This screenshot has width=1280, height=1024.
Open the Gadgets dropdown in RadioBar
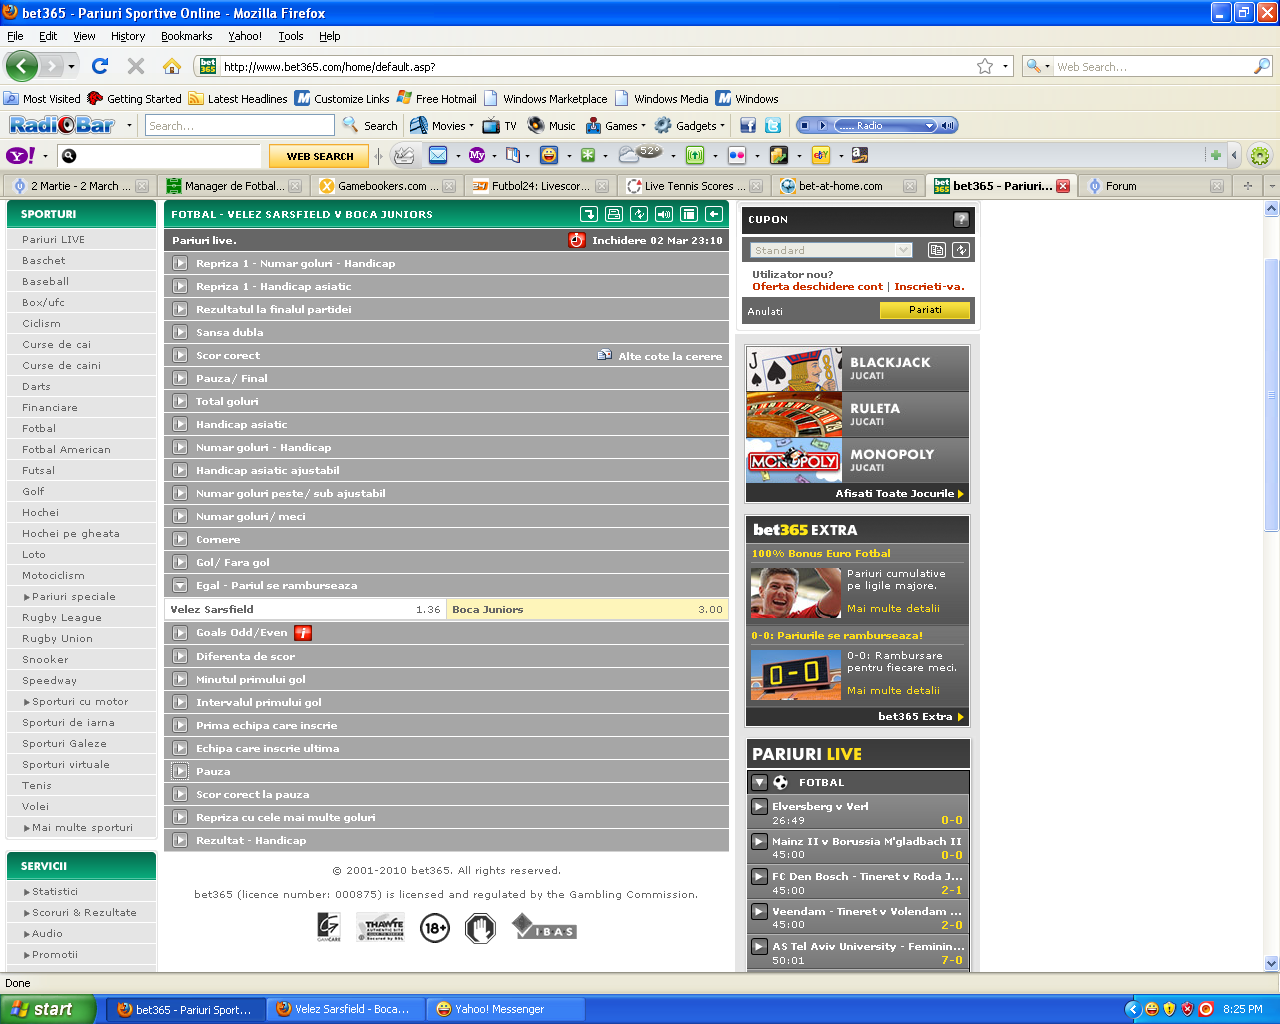[x=690, y=125]
